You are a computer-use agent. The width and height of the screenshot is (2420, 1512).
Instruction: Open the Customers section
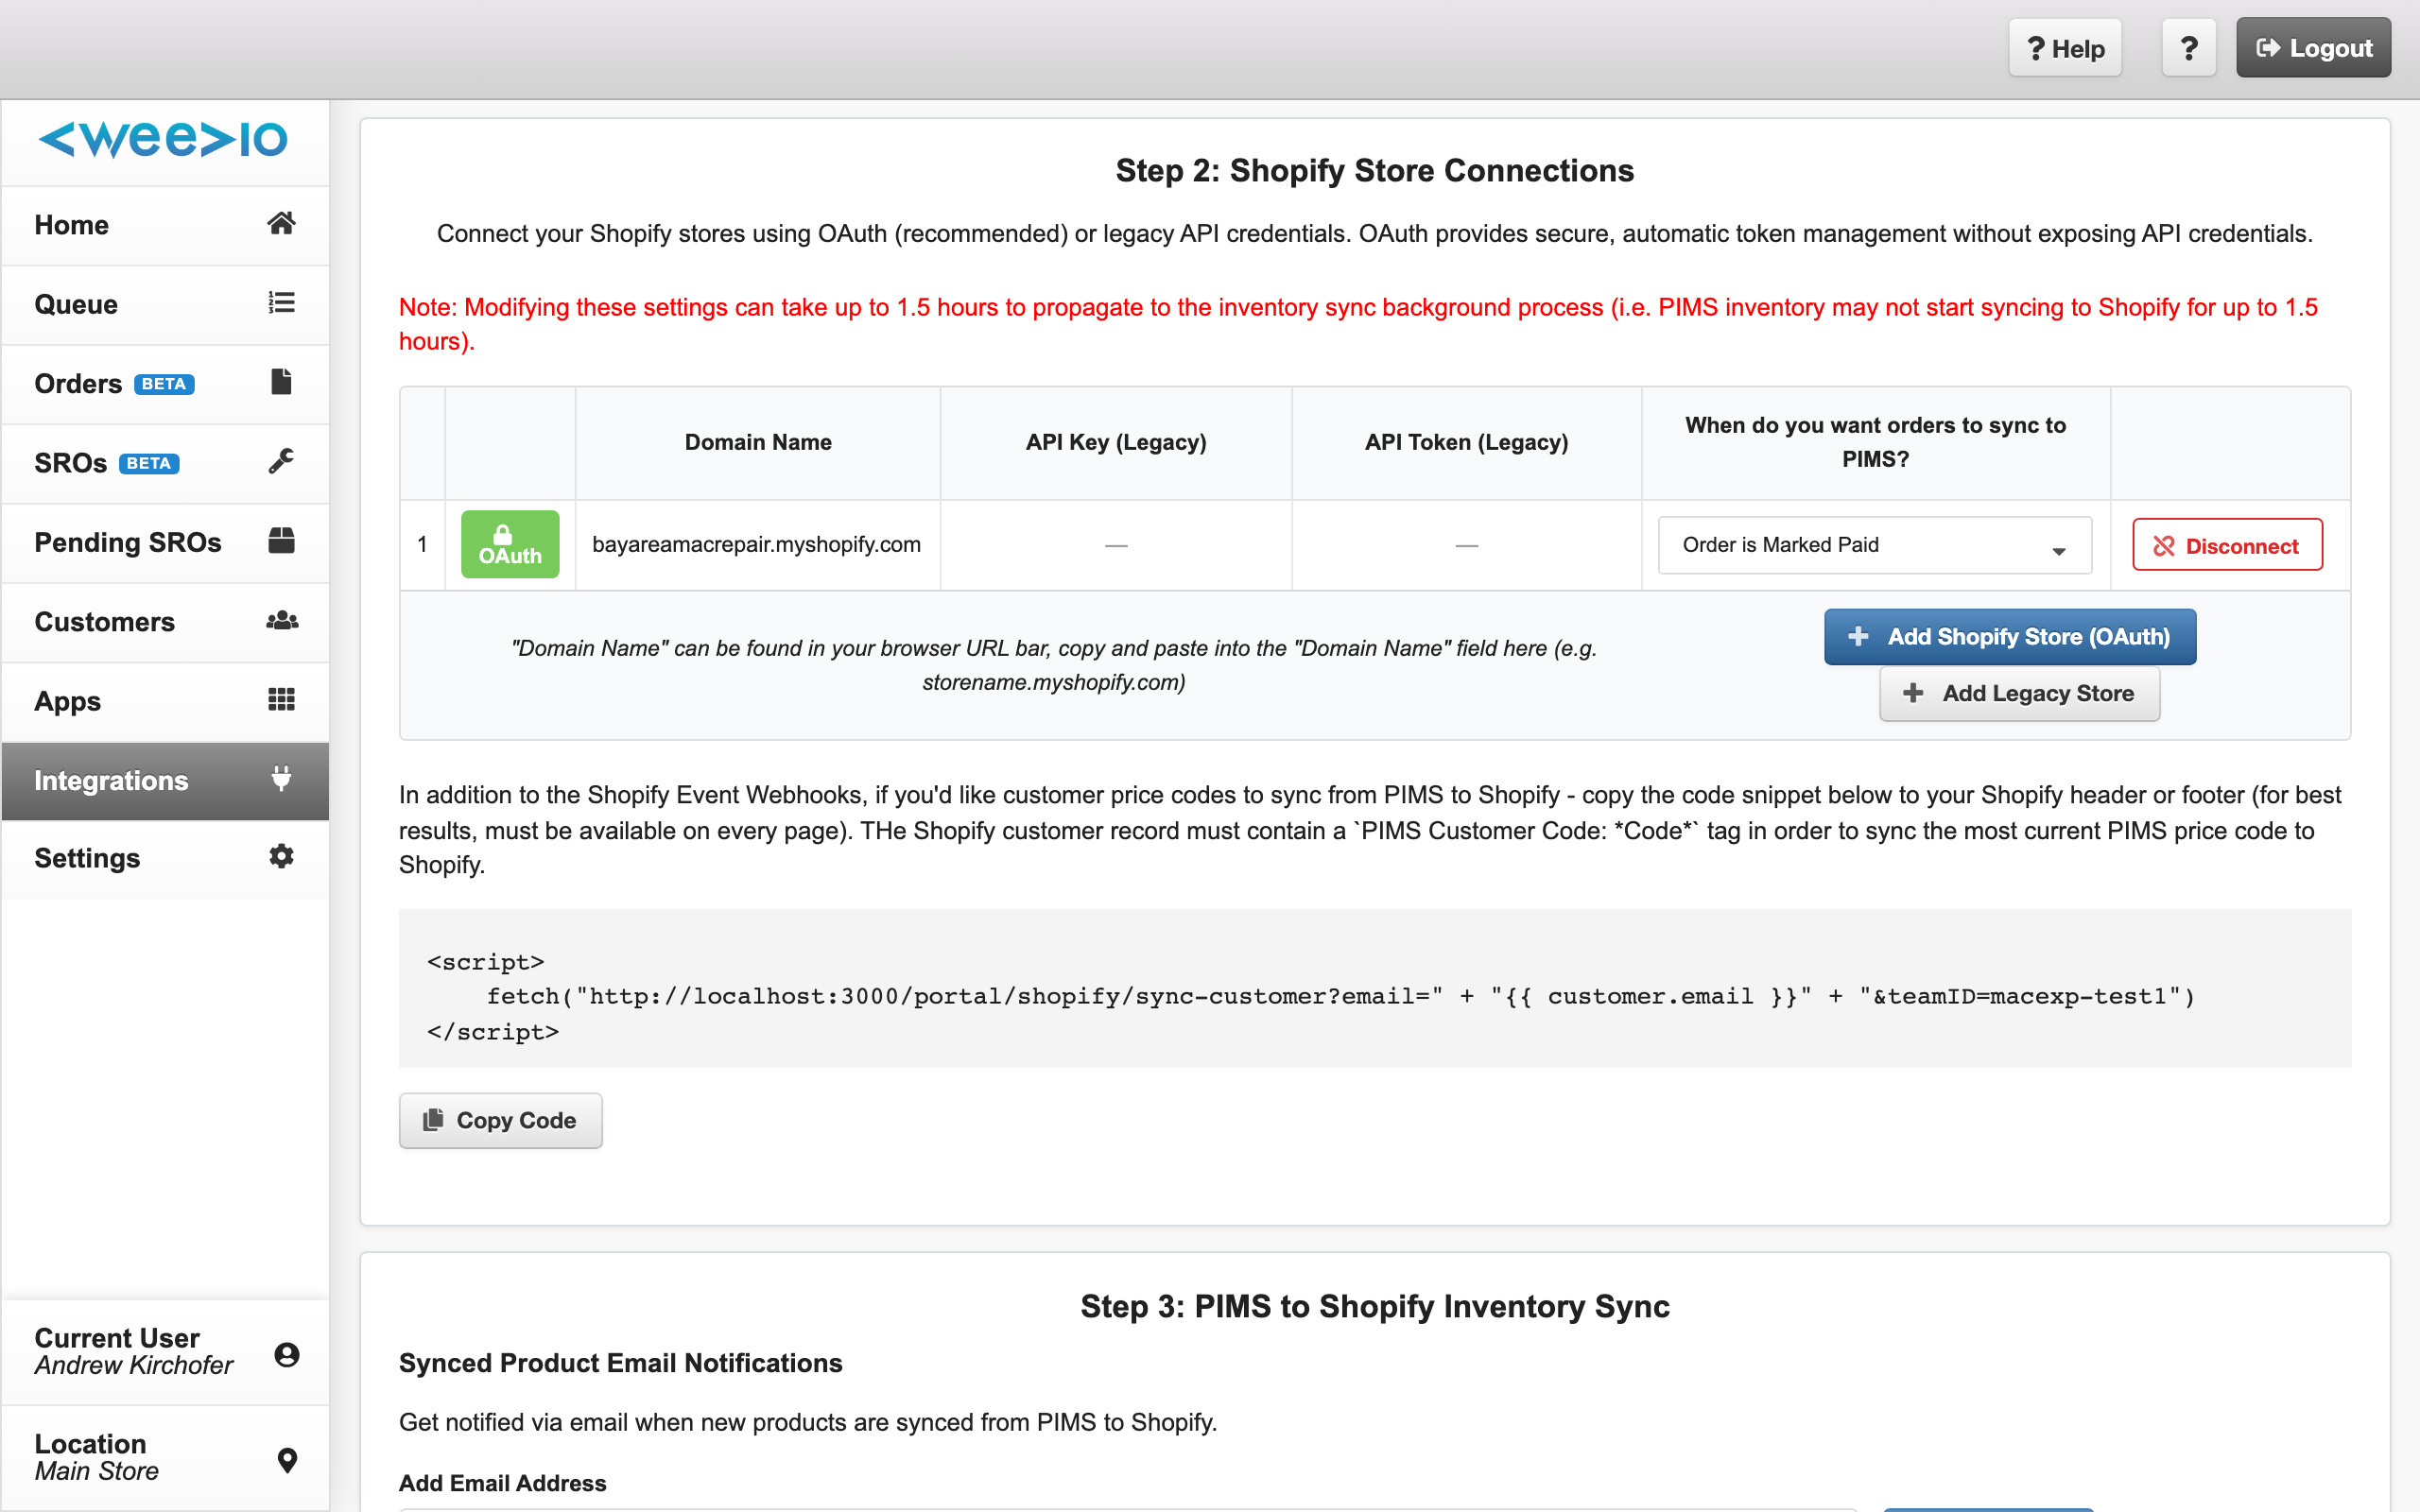[x=165, y=622]
